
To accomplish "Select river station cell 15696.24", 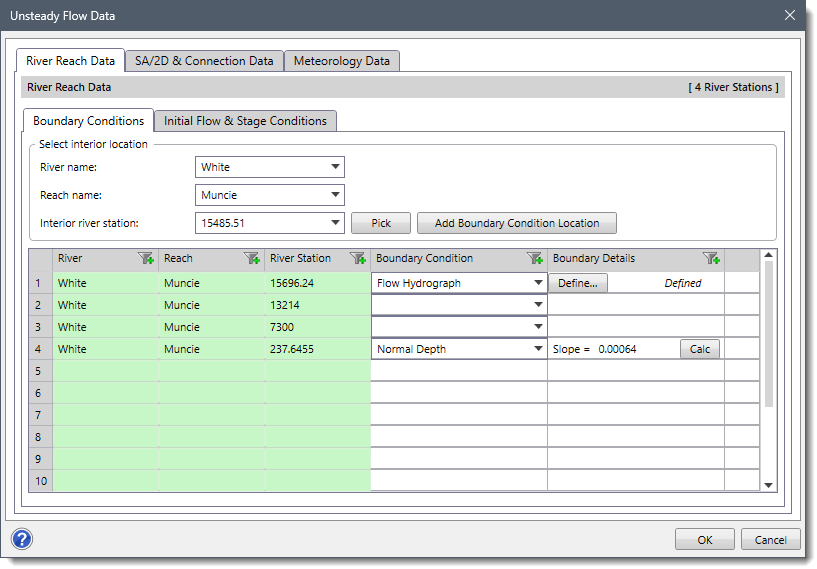I will click(x=317, y=283).
